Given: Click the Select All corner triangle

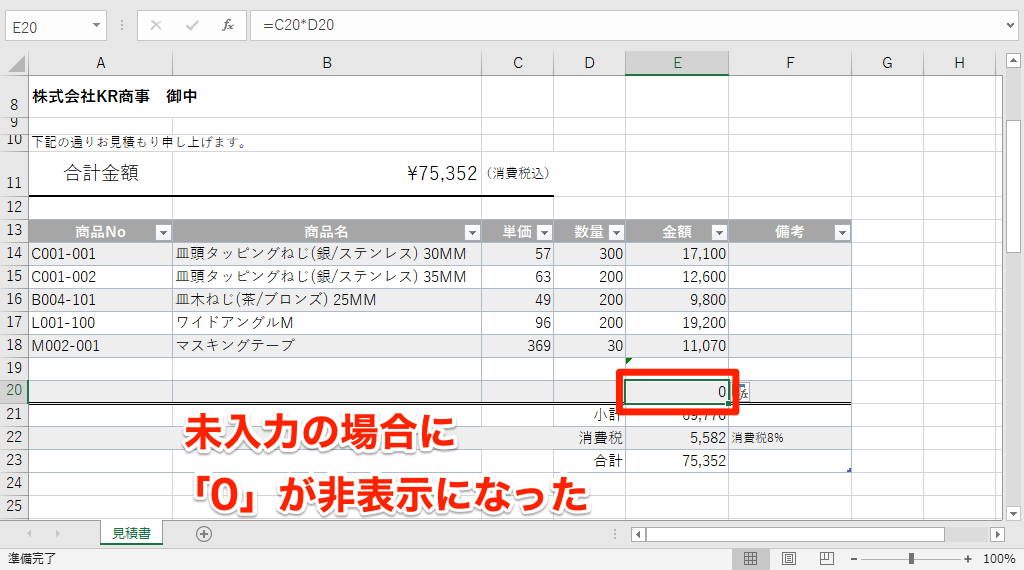Looking at the screenshot, I should (16, 63).
